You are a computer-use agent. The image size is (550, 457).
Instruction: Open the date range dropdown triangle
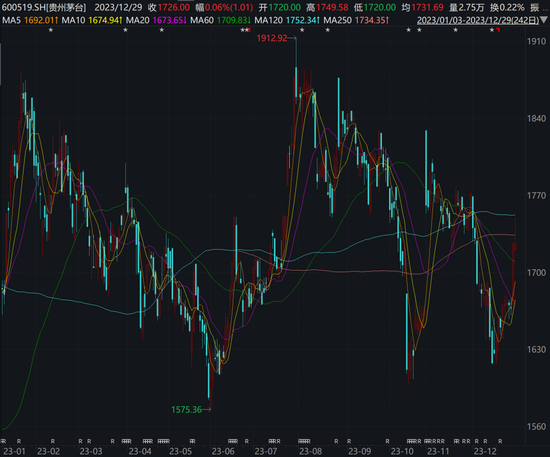[544, 21]
